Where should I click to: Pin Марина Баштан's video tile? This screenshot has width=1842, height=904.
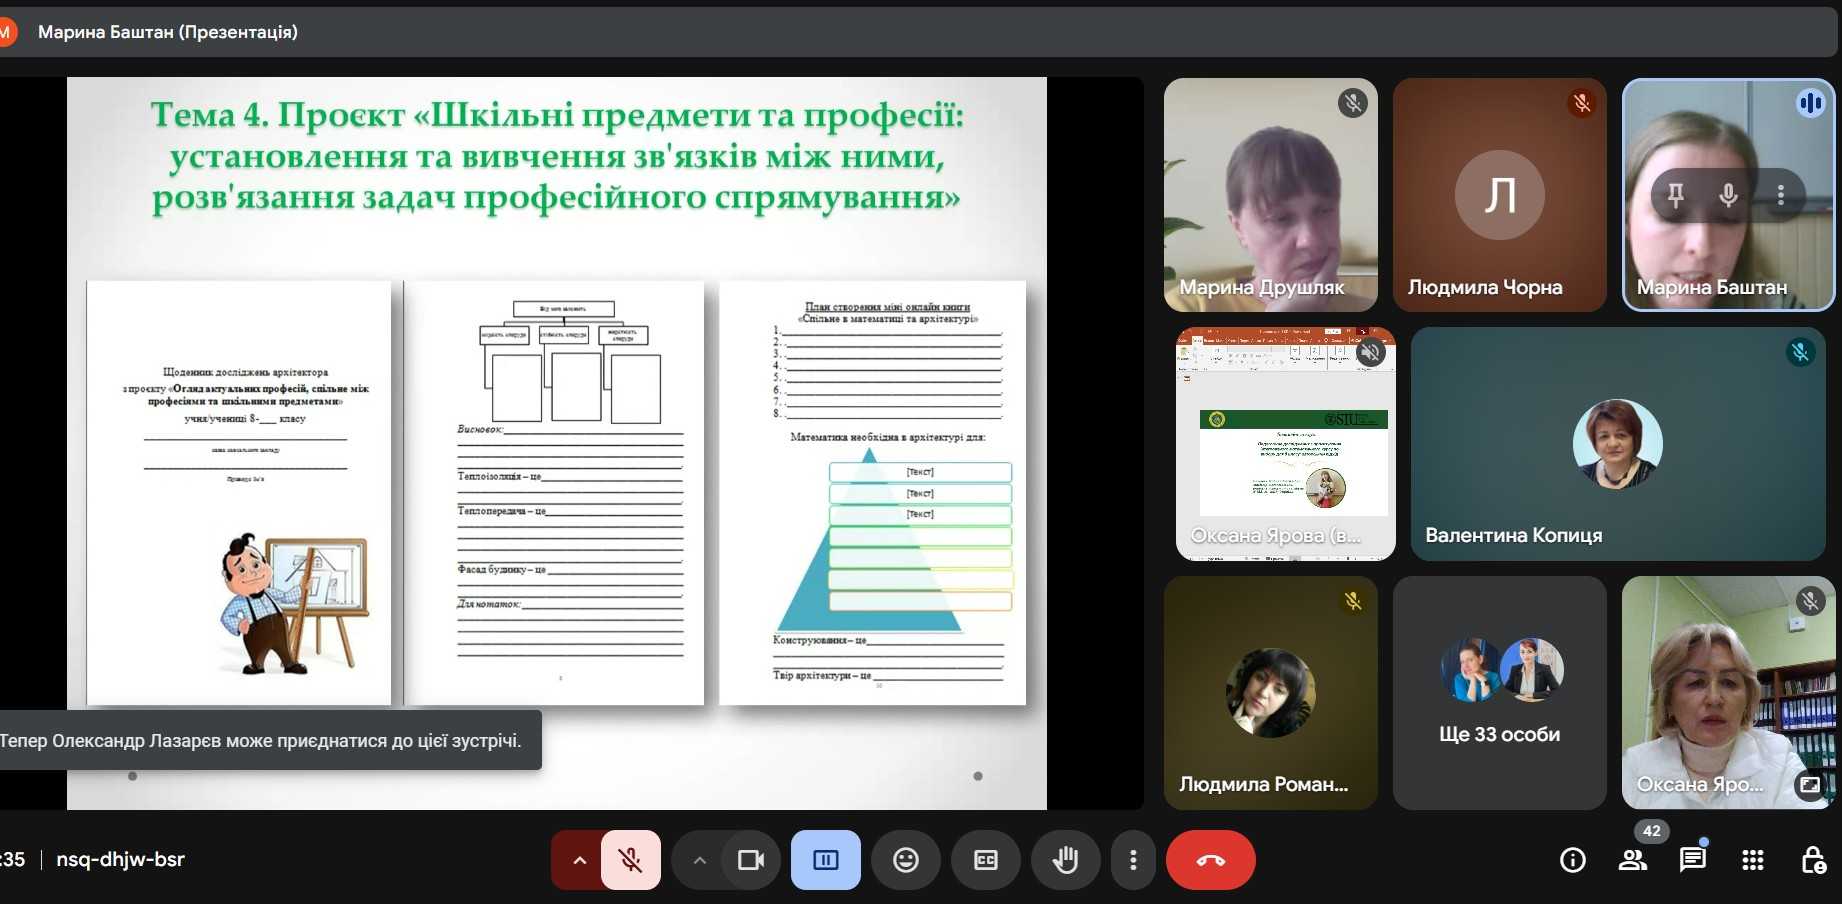1676,195
